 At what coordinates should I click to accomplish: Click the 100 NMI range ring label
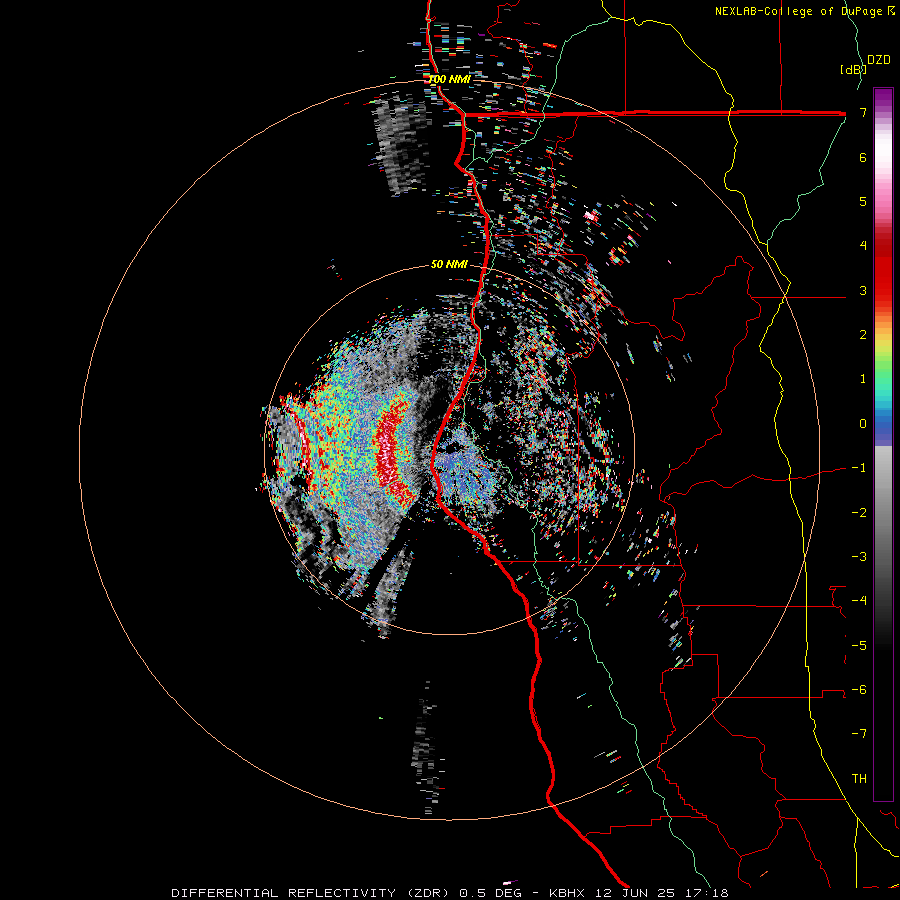449,79
